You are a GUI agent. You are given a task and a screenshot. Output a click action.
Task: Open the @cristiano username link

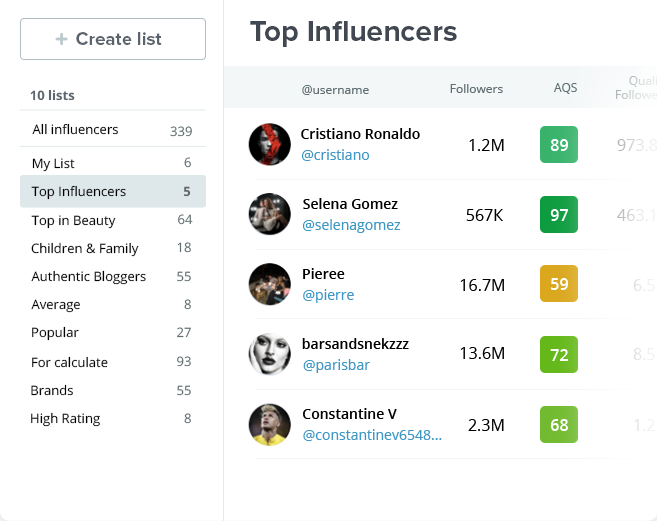(335, 155)
